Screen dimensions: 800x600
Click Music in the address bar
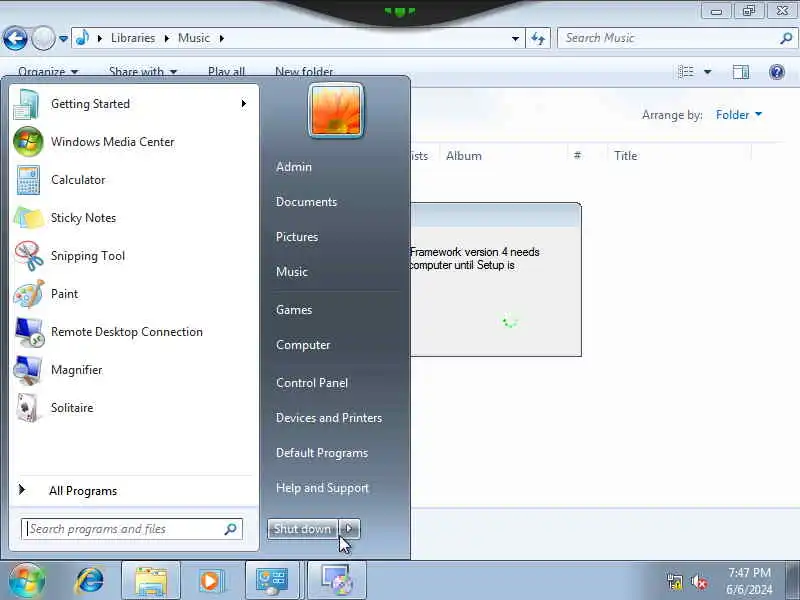click(194, 38)
